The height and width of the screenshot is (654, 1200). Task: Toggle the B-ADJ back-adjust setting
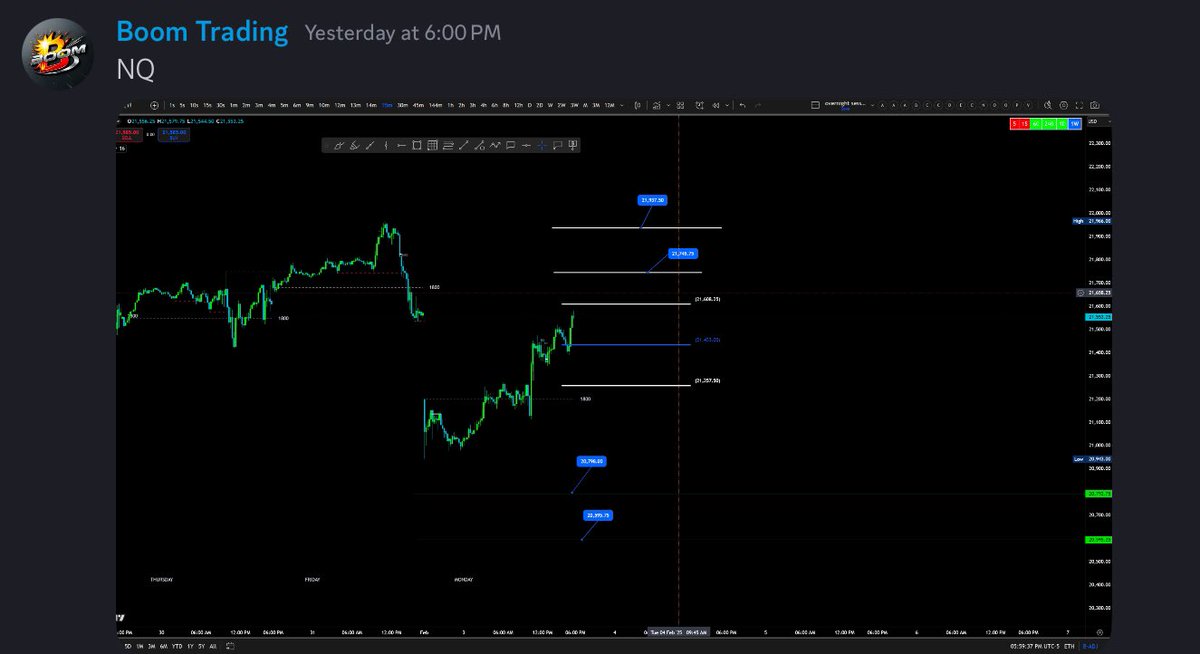pyautogui.click(x=1089, y=646)
